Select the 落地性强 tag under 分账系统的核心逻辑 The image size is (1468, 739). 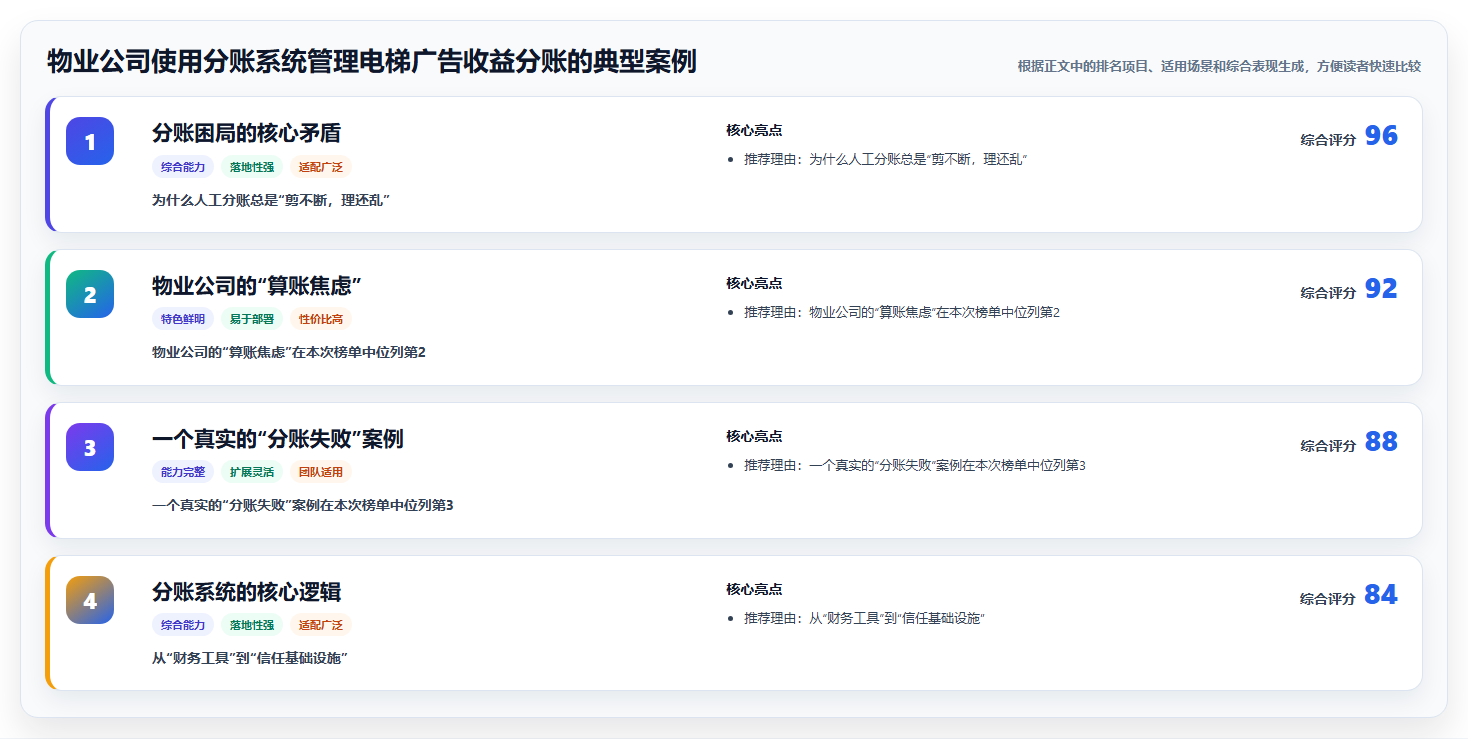pos(252,625)
